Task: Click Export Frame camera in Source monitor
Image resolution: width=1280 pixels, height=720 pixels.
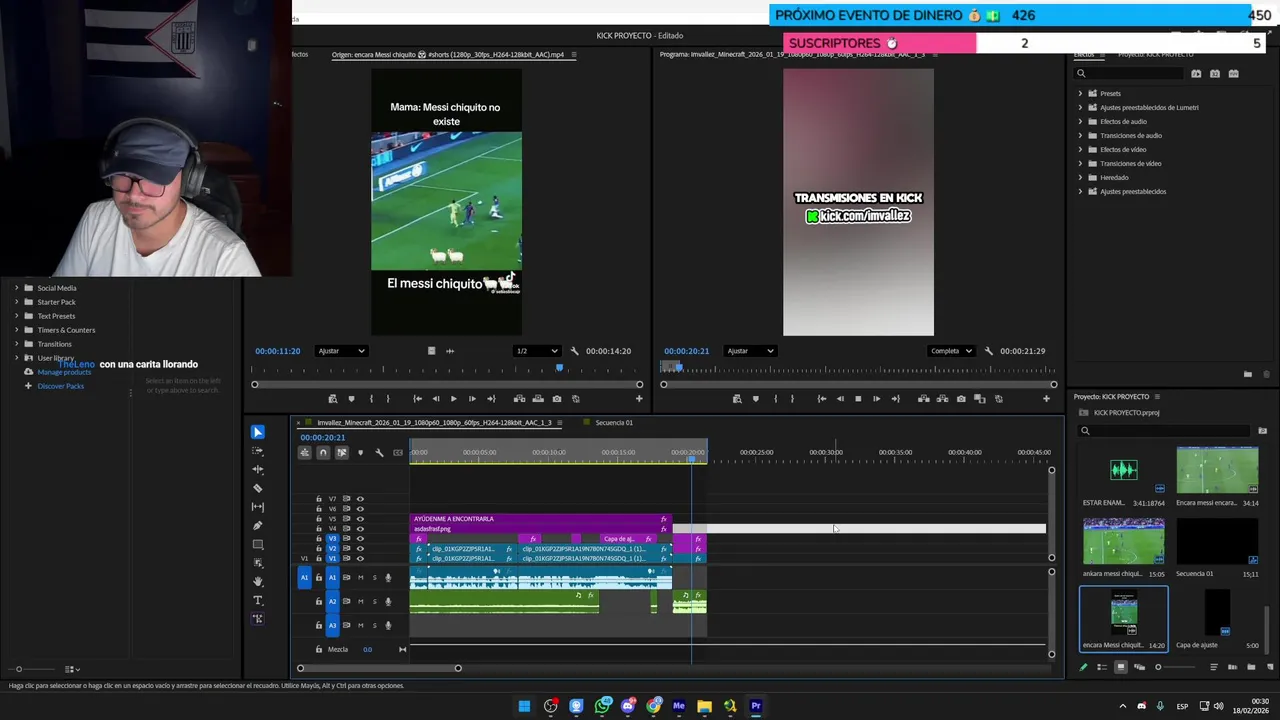Action: pyautogui.click(x=557, y=399)
